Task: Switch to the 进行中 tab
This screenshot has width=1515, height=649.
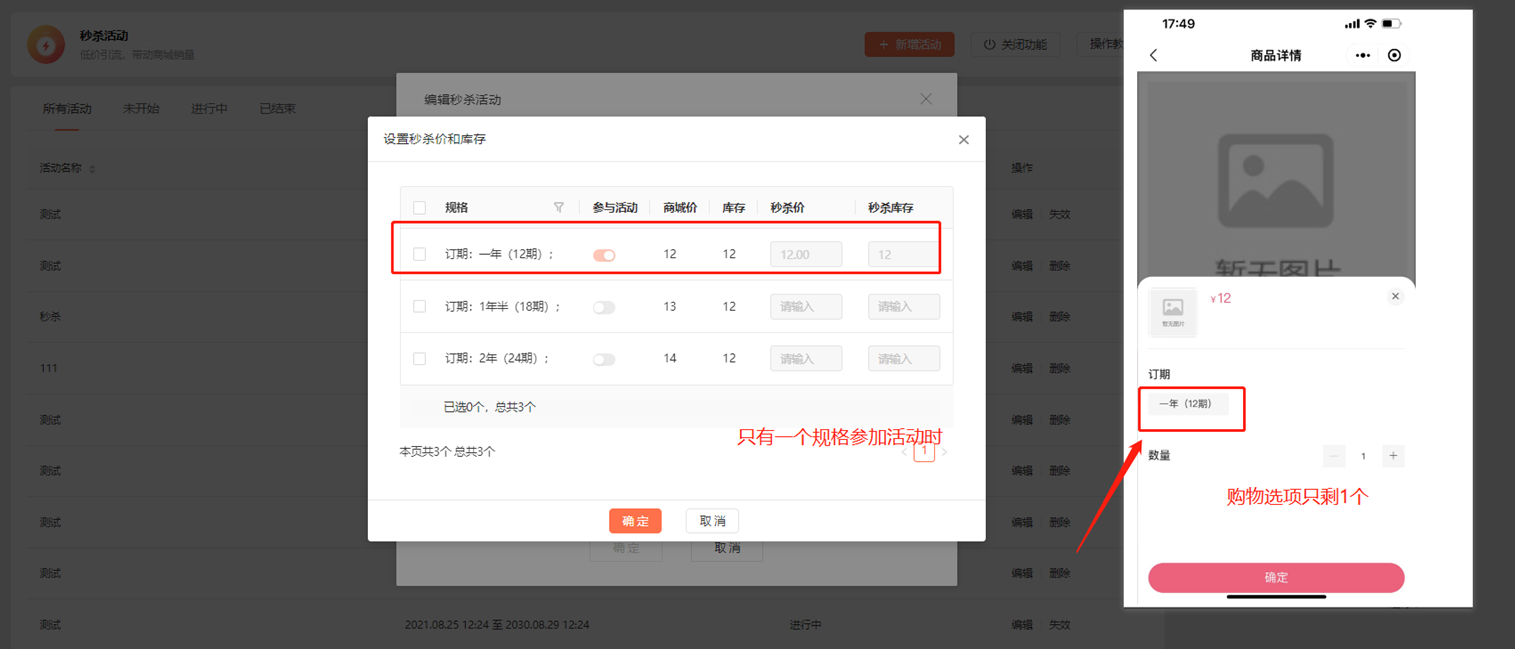Action: click(209, 109)
